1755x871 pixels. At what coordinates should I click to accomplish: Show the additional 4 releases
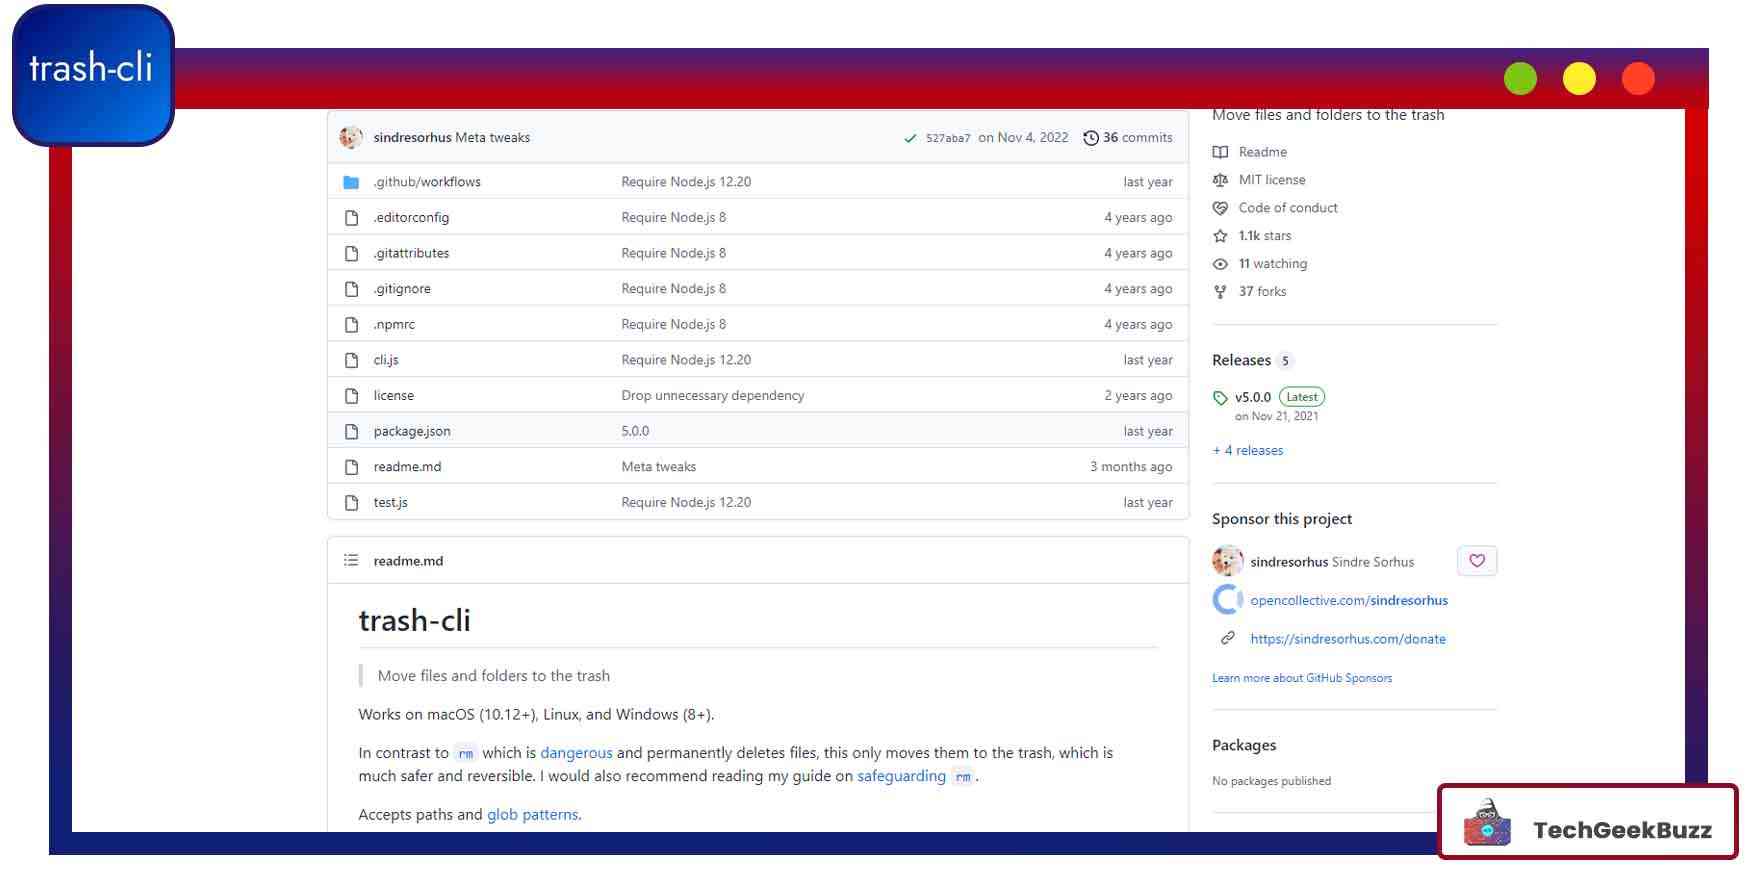[x=1248, y=451]
